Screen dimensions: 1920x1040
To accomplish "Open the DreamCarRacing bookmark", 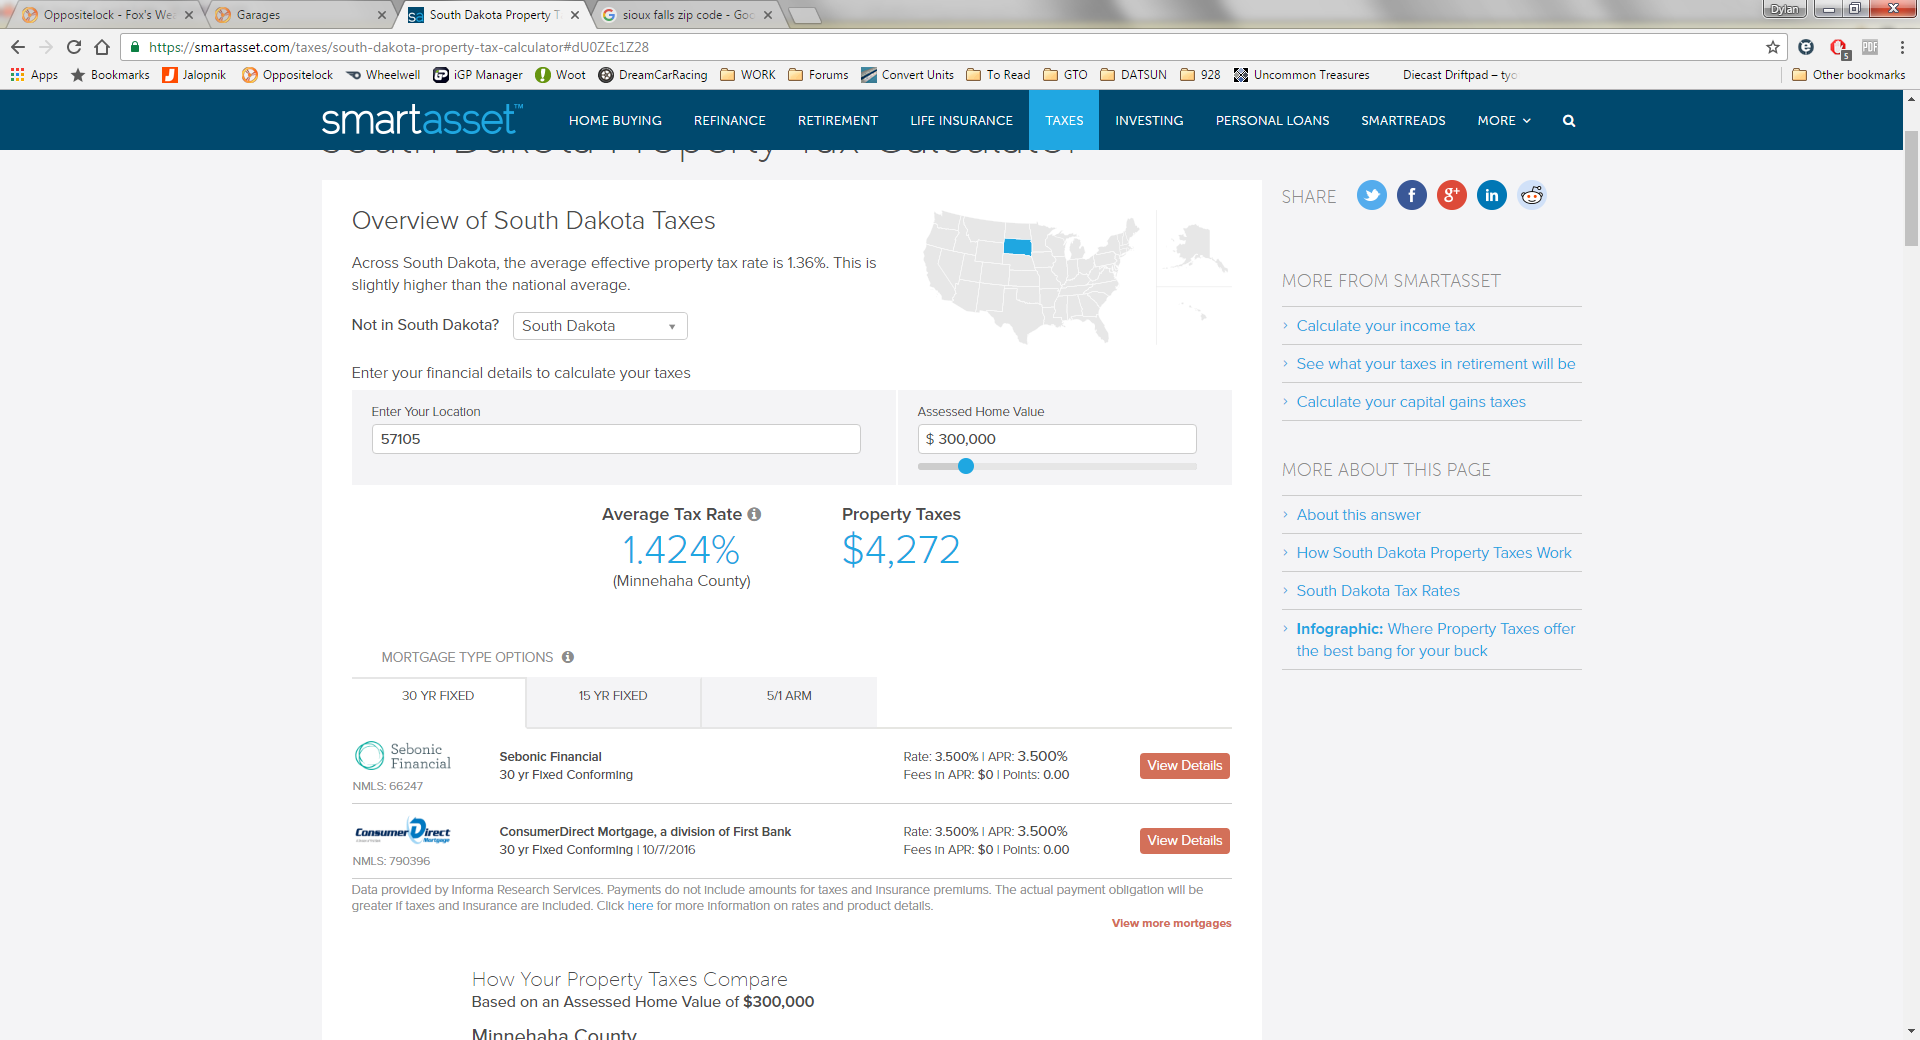I will (653, 75).
